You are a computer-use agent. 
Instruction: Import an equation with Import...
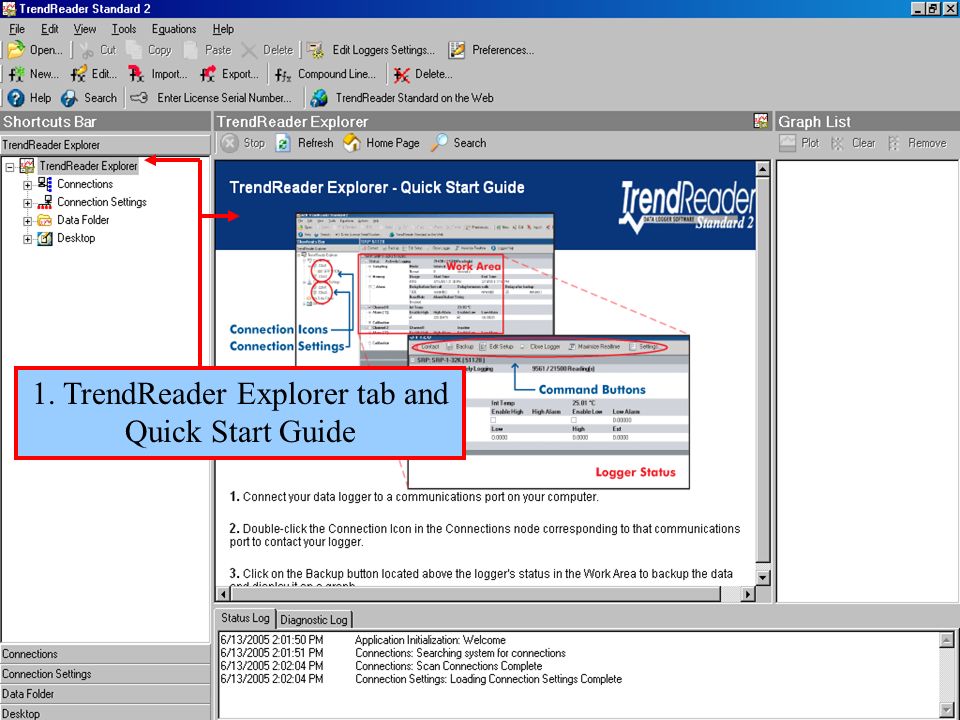pos(158,74)
